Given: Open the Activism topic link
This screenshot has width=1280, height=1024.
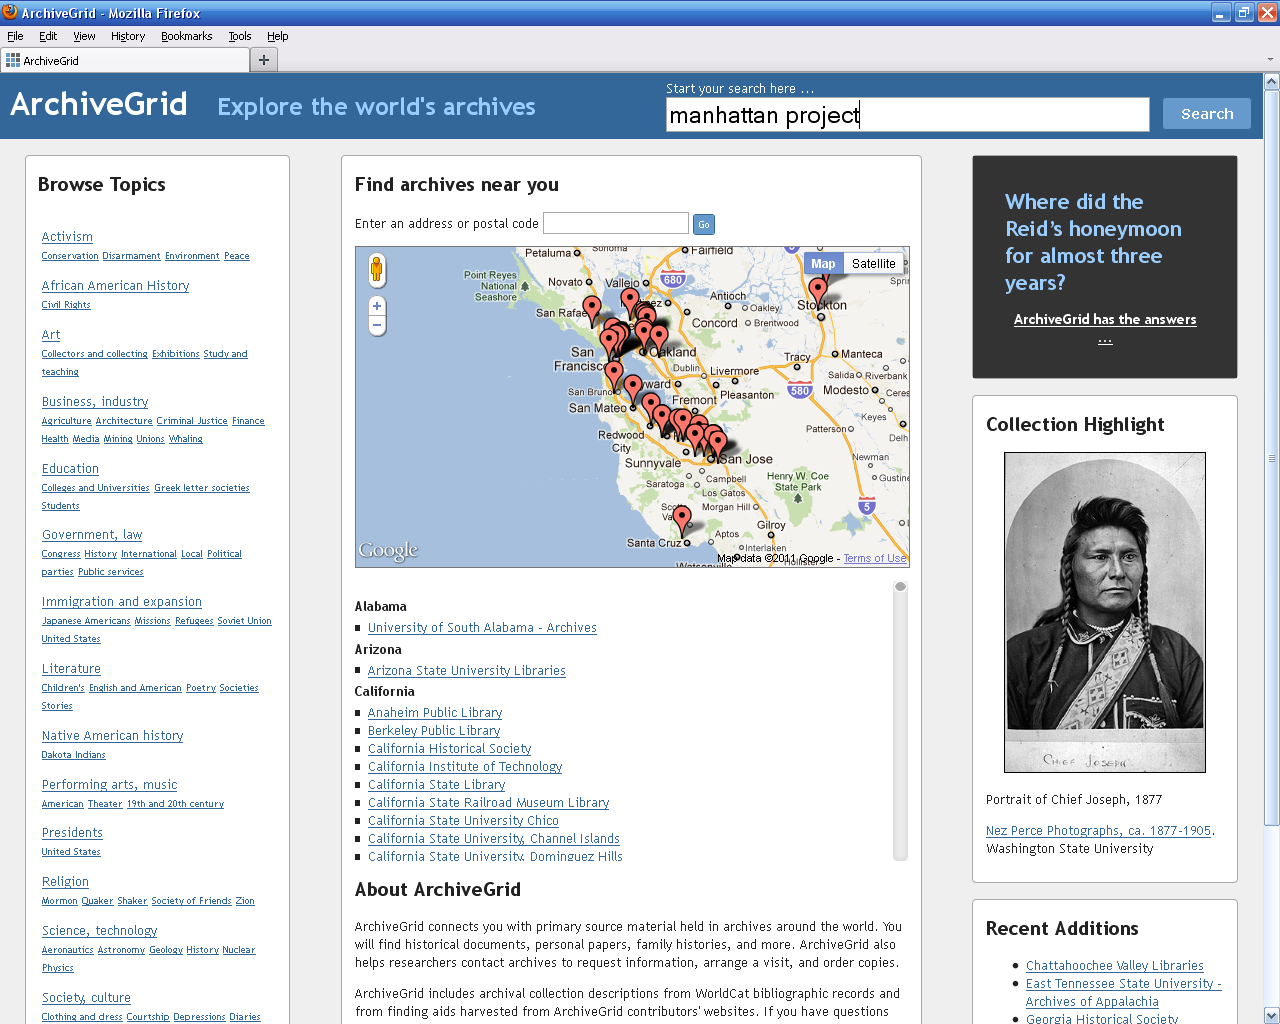Looking at the screenshot, I should pyautogui.click(x=67, y=237).
